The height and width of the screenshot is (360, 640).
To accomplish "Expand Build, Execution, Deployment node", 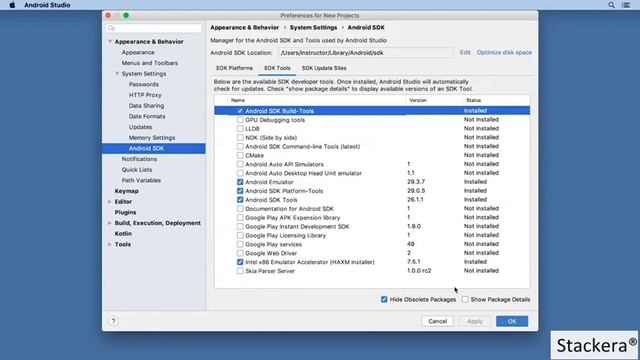I will click(x=110, y=223).
